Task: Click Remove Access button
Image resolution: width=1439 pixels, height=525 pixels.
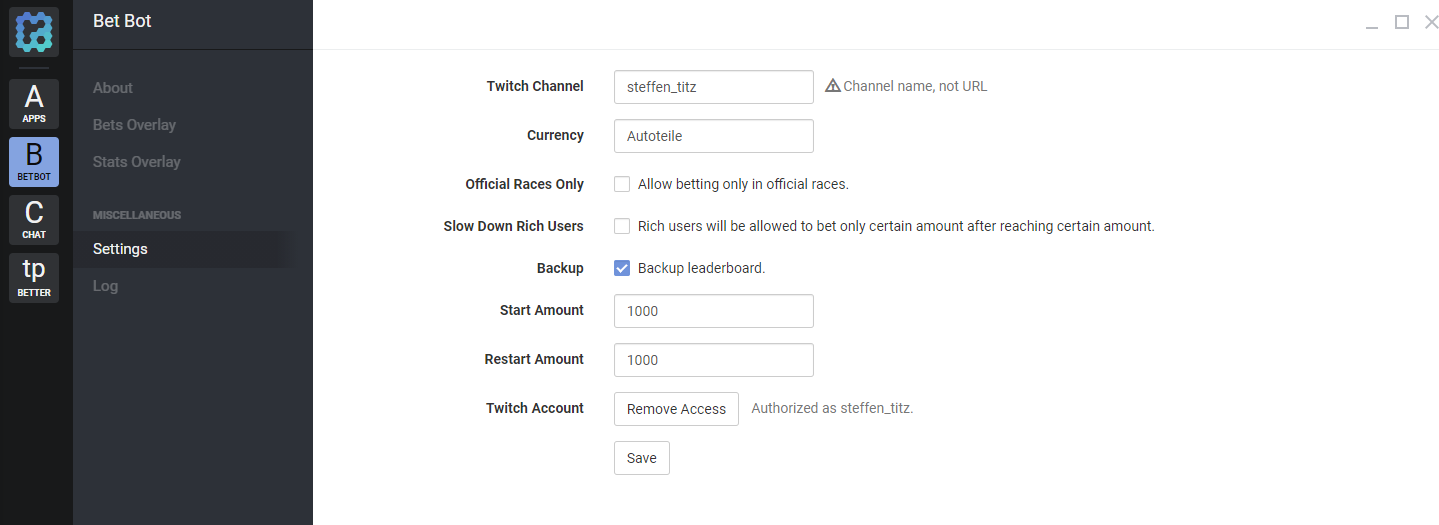Action: (x=676, y=409)
